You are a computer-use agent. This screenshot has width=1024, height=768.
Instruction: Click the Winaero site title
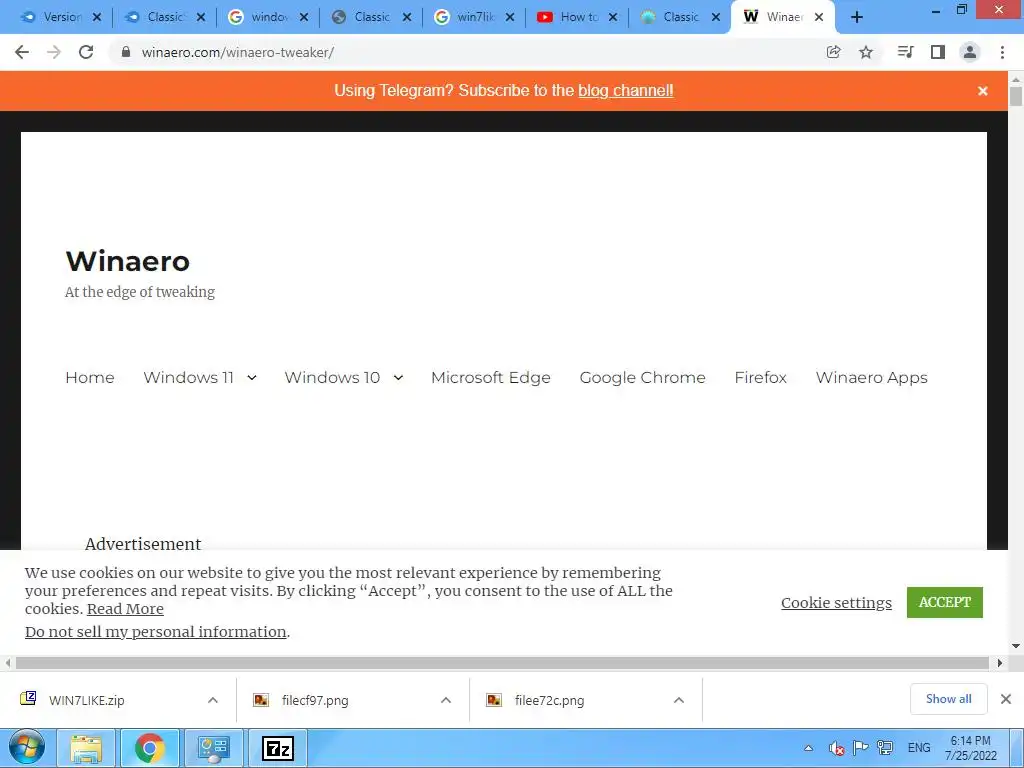(x=127, y=261)
